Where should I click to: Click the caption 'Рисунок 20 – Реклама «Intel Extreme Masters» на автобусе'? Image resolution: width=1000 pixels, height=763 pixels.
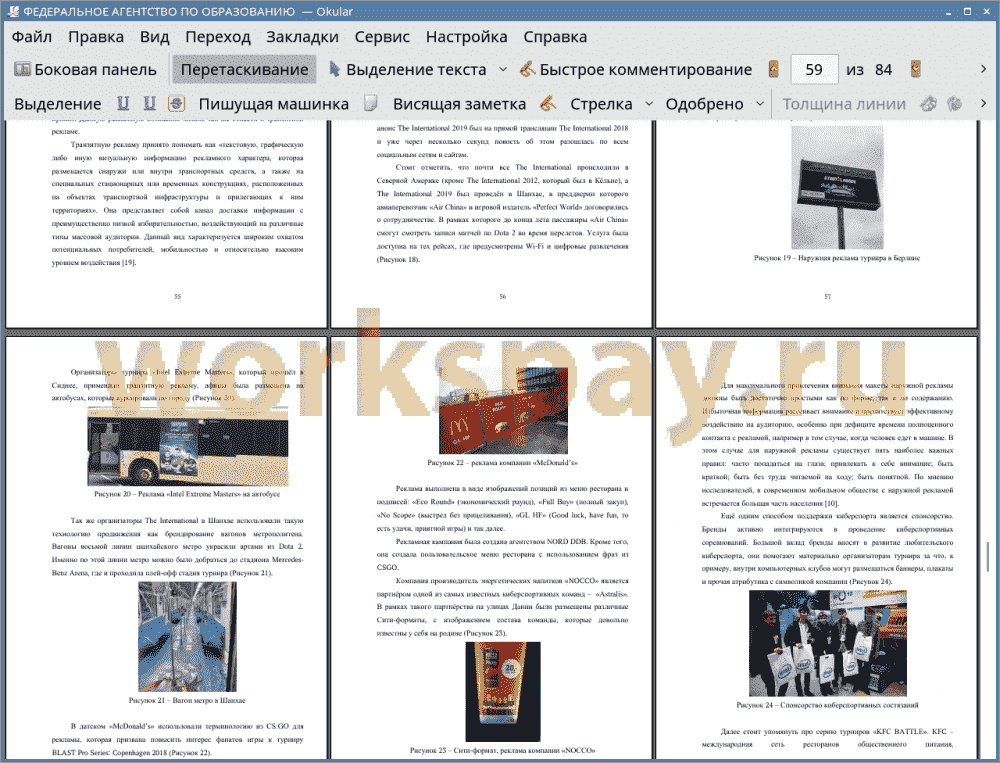(x=187, y=494)
